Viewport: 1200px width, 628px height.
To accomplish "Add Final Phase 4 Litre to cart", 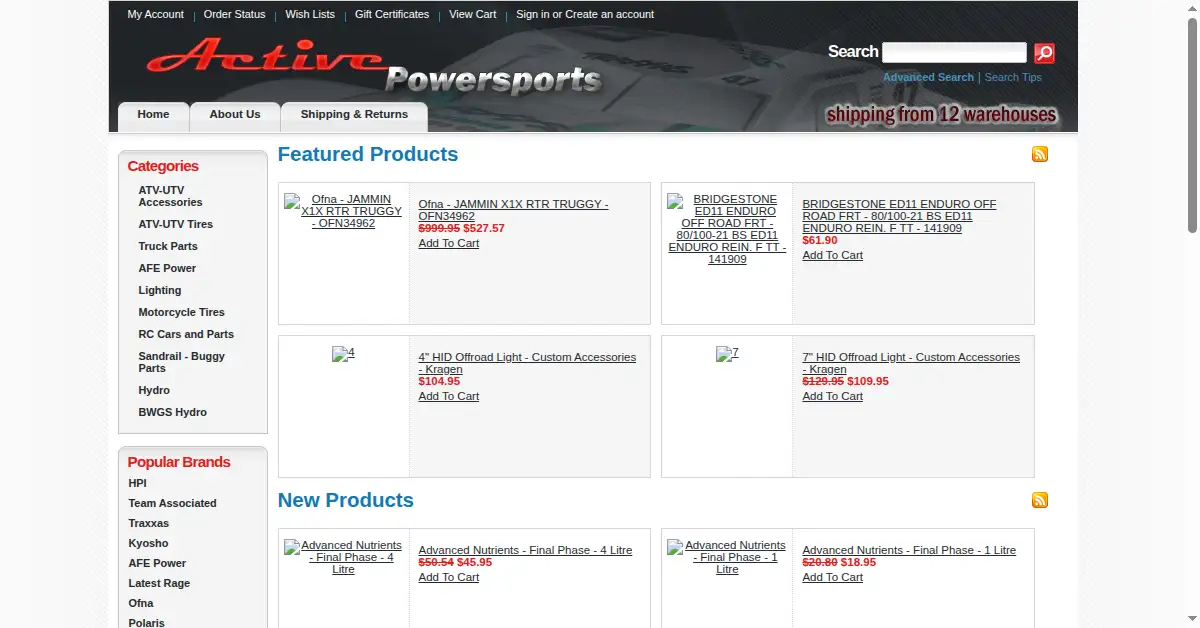I will point(448,577).
